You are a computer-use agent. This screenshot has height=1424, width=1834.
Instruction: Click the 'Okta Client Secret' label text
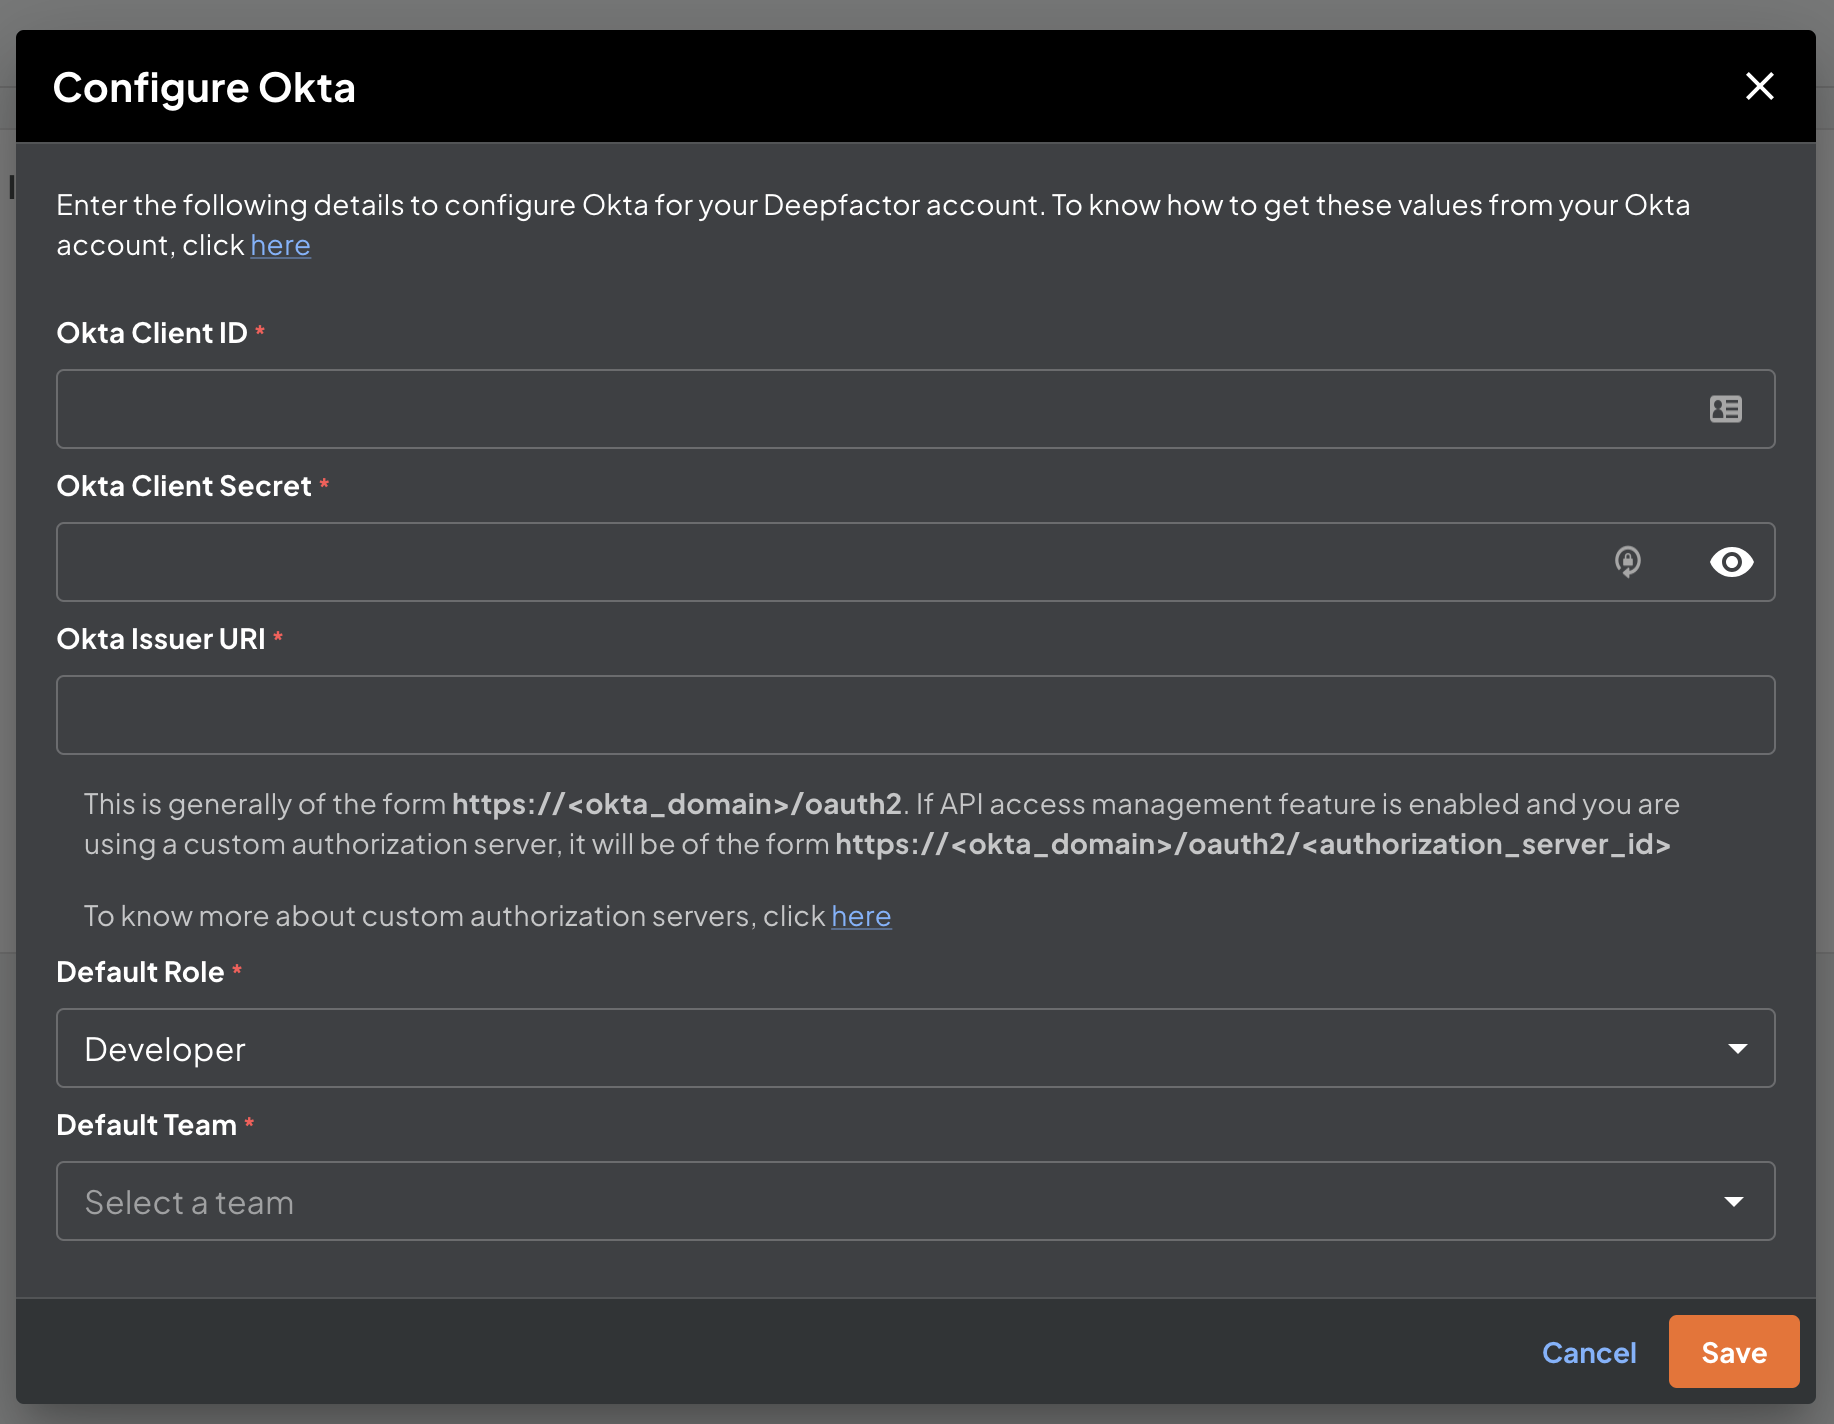[184, 486]
